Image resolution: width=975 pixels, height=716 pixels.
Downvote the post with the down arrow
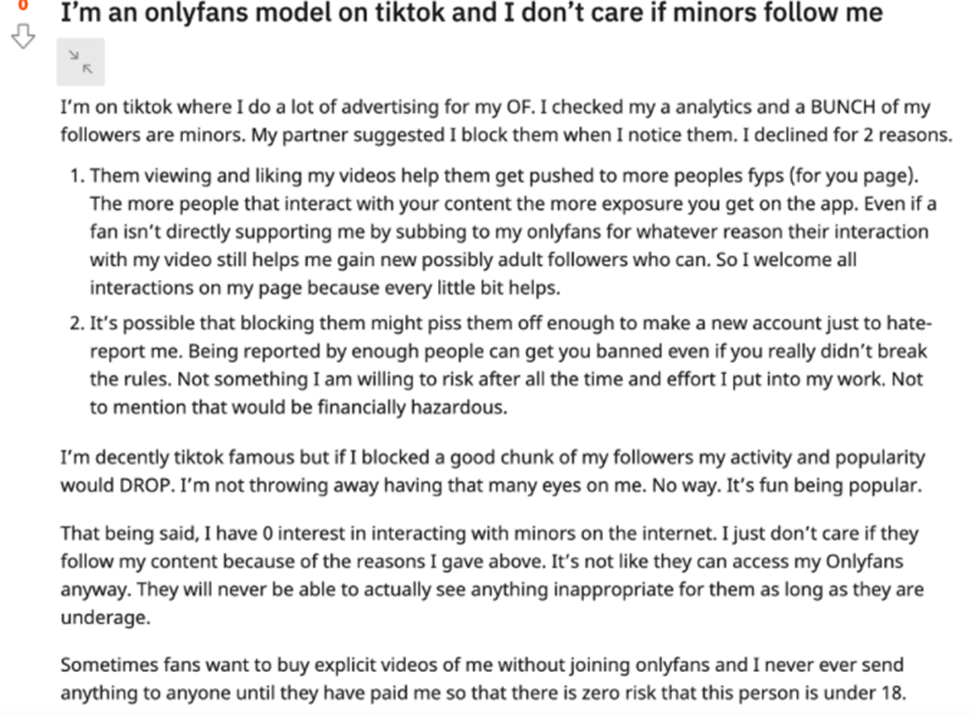[x=22, y=37]
